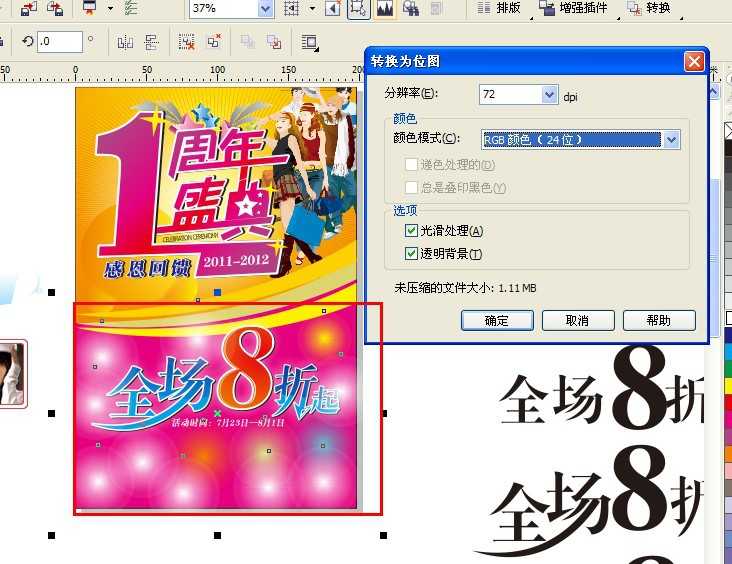Click the snap-to-grid icon
This screenshot has height=564, width=732.
pos(291,8)
